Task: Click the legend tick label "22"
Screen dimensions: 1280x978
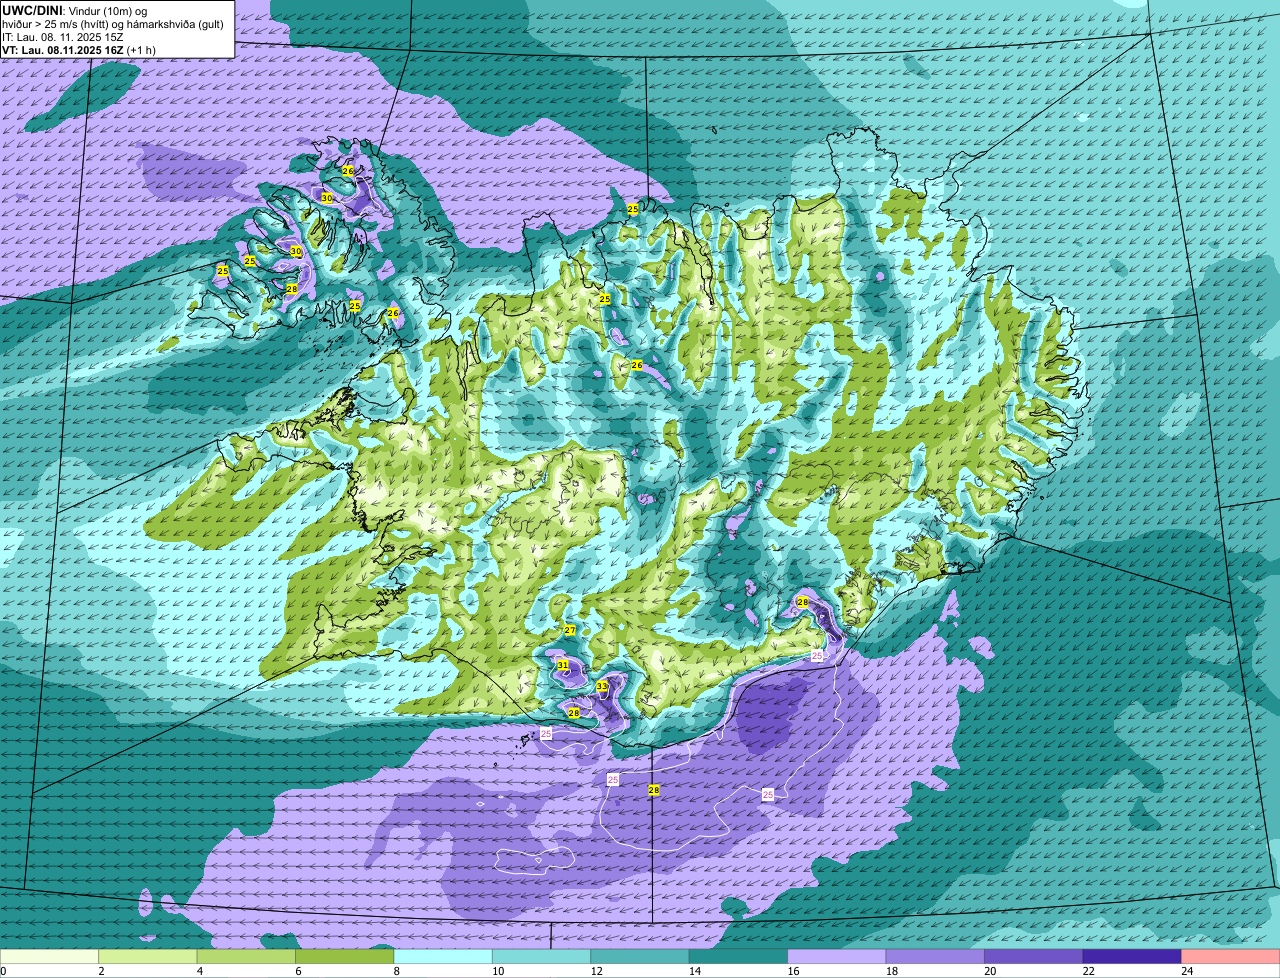Action: (1088, 971)
